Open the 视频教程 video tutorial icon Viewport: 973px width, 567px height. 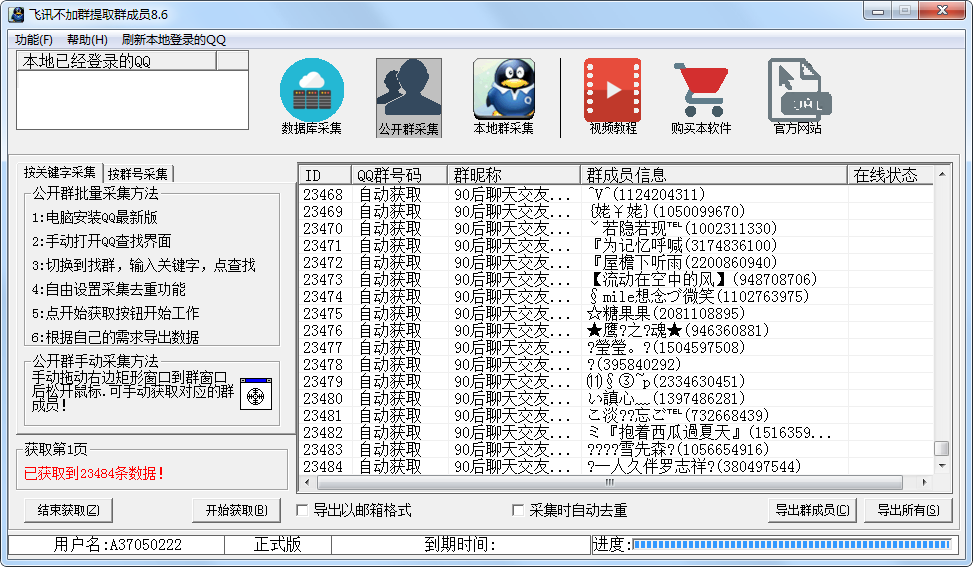click(x=612, y=90)
